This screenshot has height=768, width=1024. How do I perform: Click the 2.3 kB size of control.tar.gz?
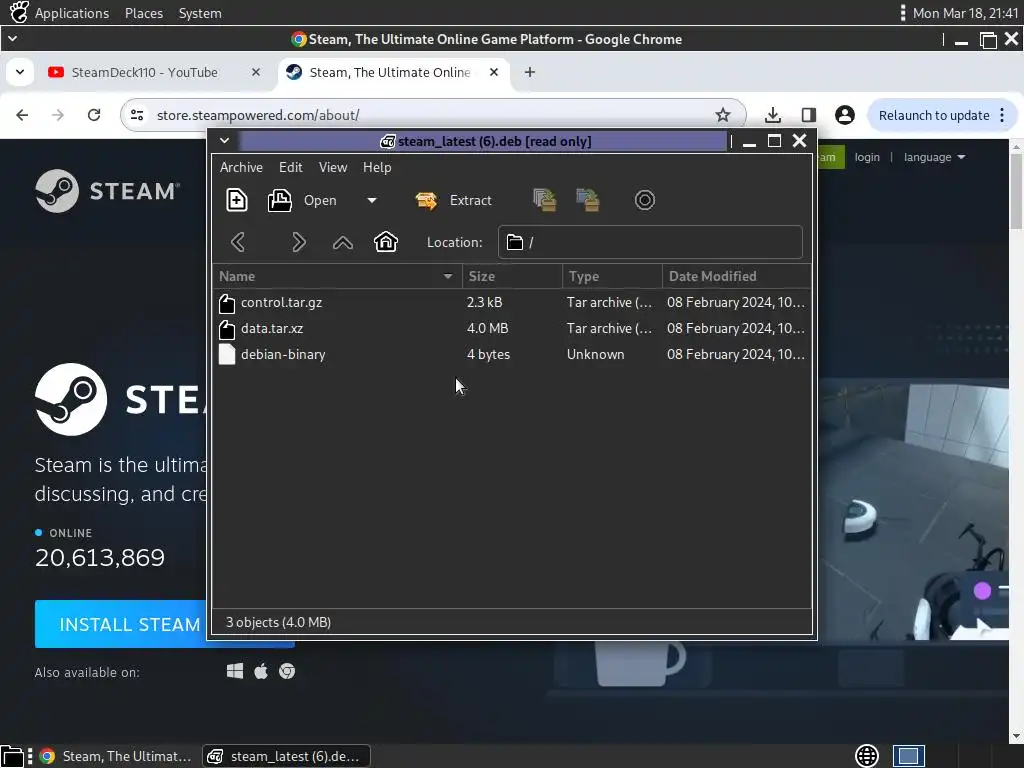coord(484,302)
